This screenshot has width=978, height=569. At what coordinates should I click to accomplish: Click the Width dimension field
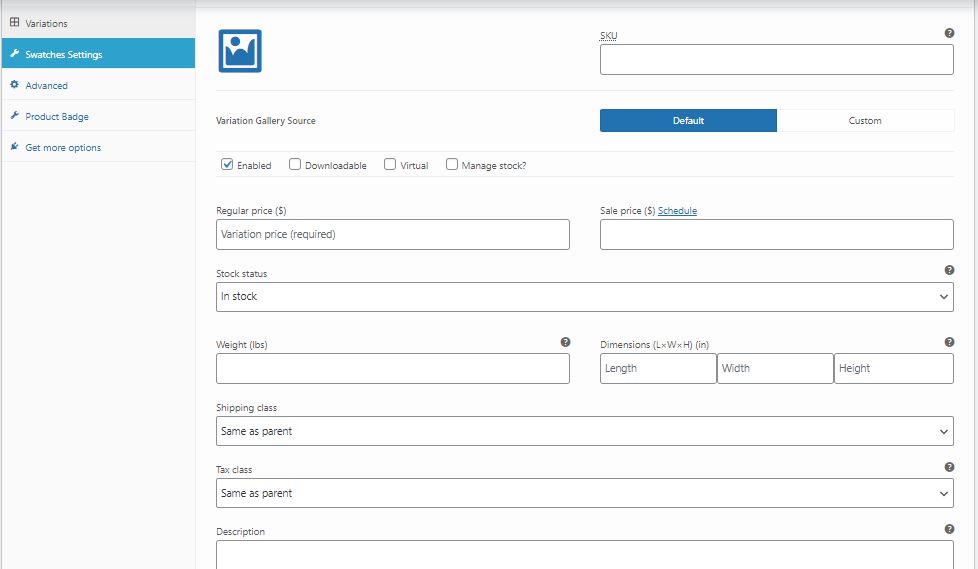pos(775,369)
